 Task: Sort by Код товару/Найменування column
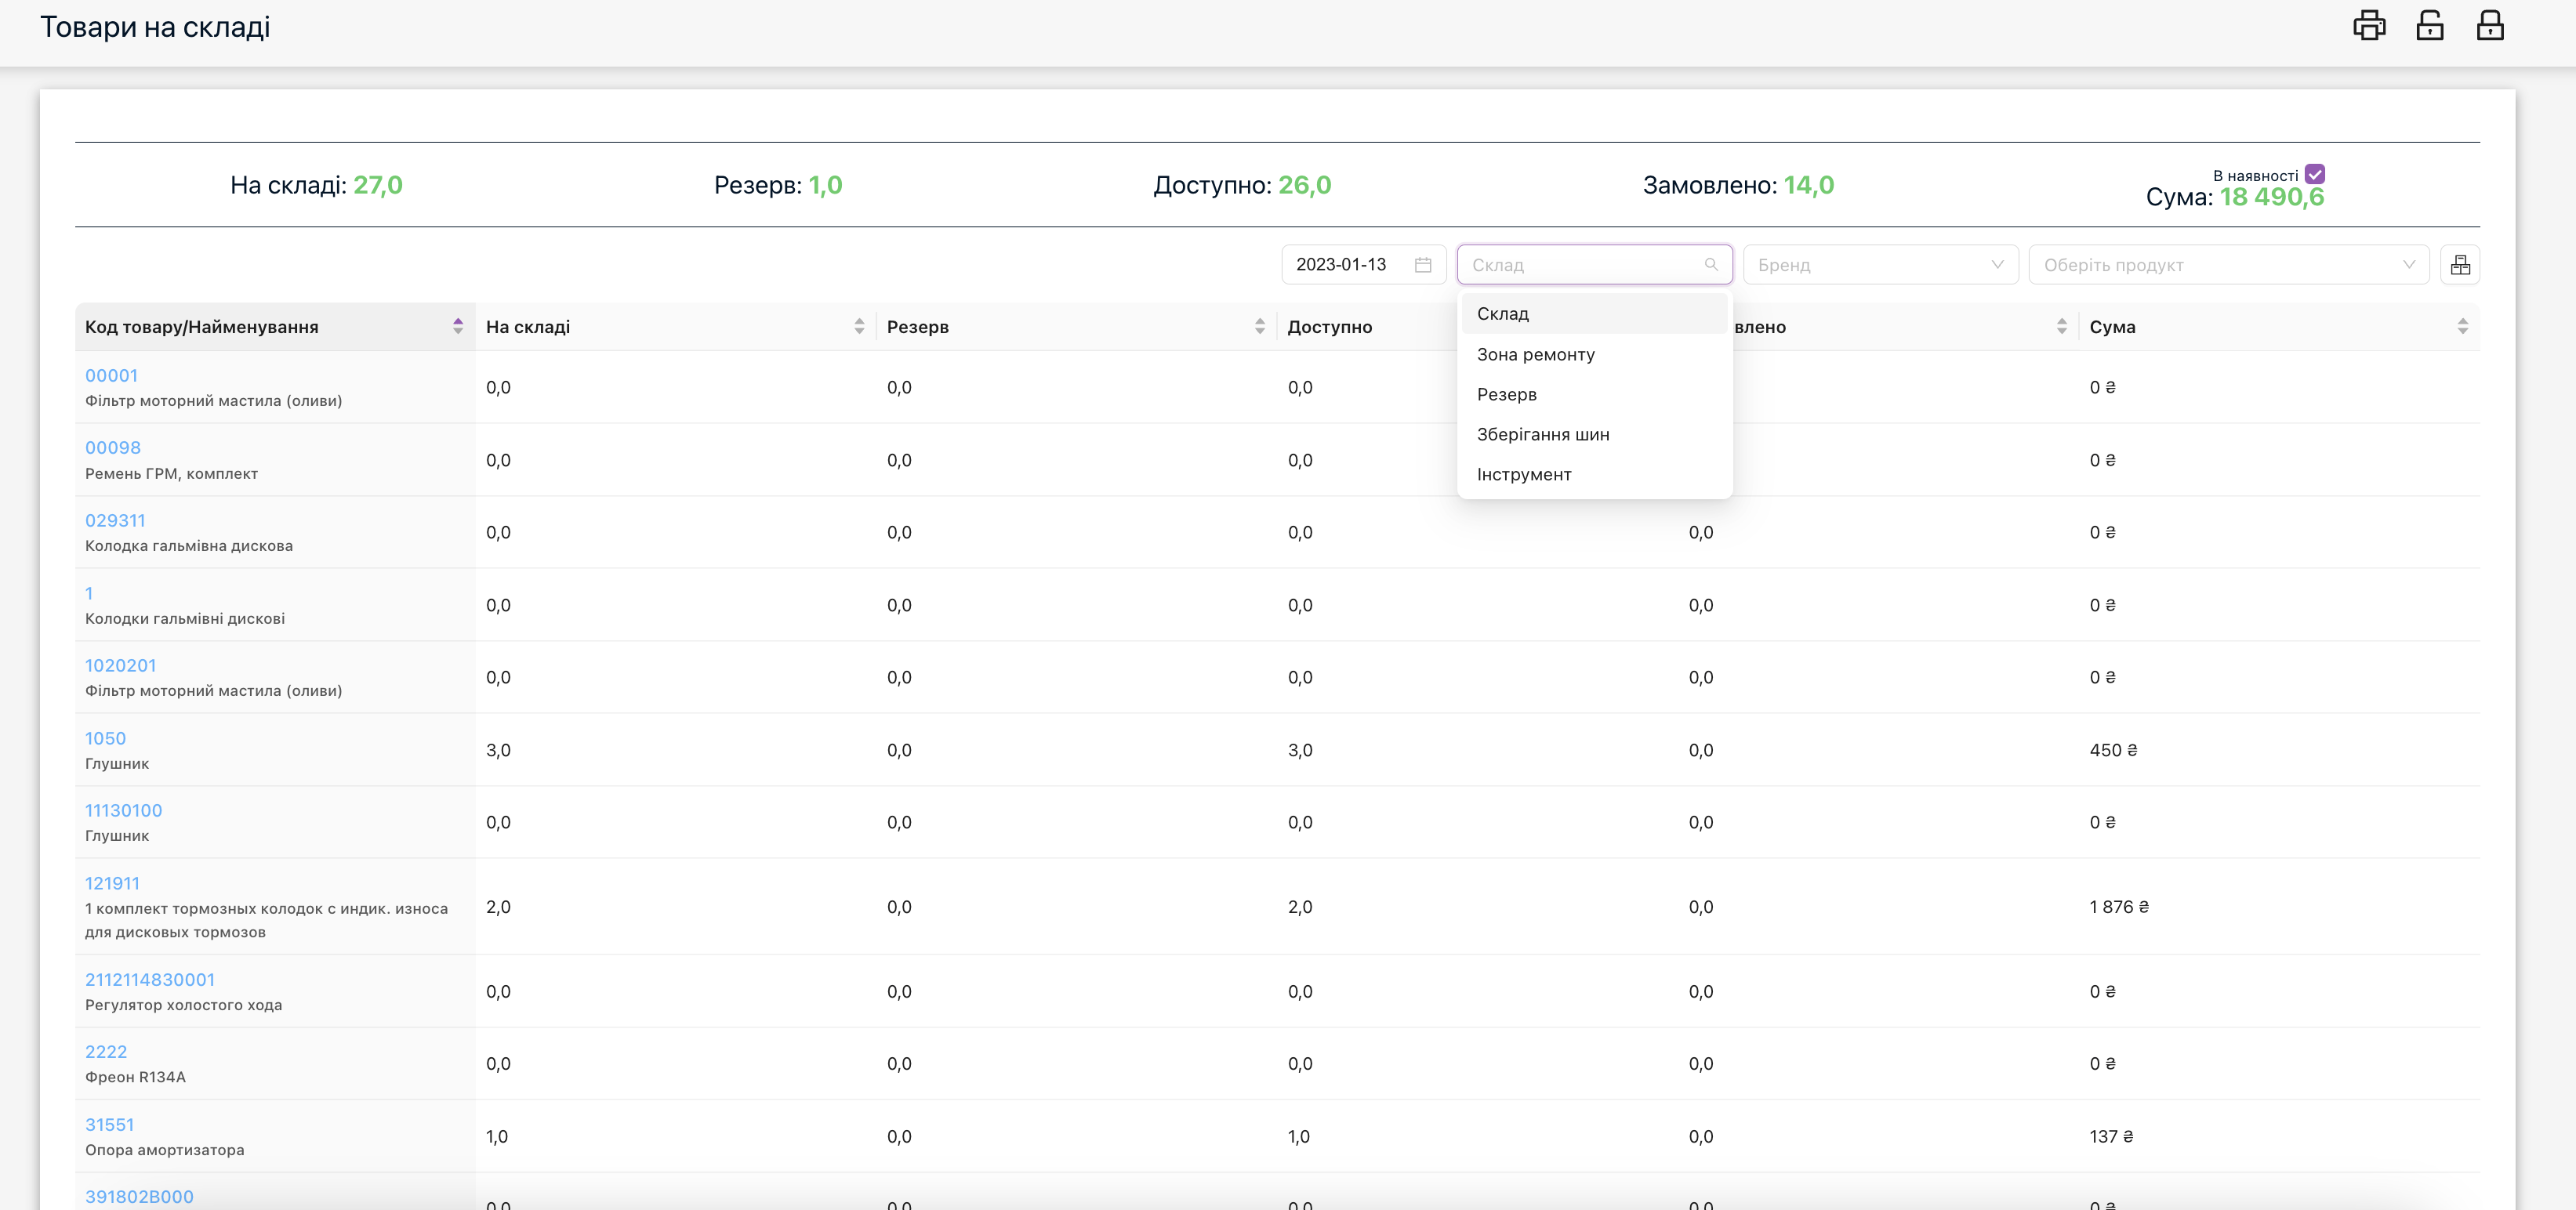457,327
